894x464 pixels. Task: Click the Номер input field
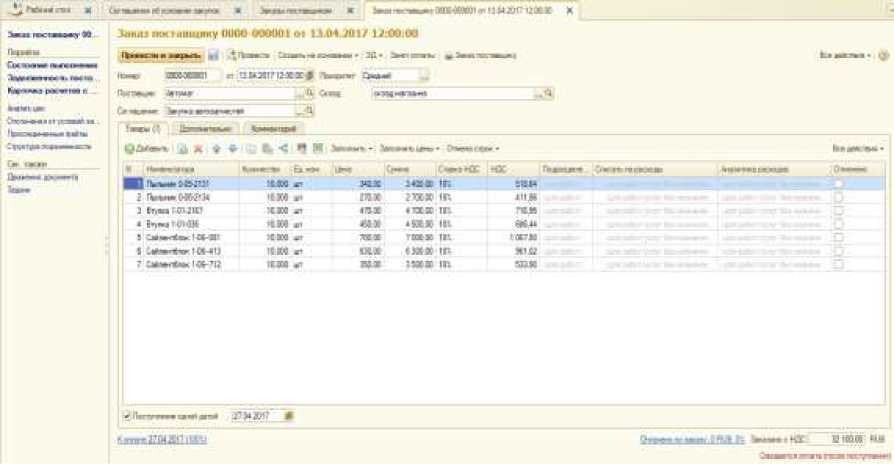point(193,75)
